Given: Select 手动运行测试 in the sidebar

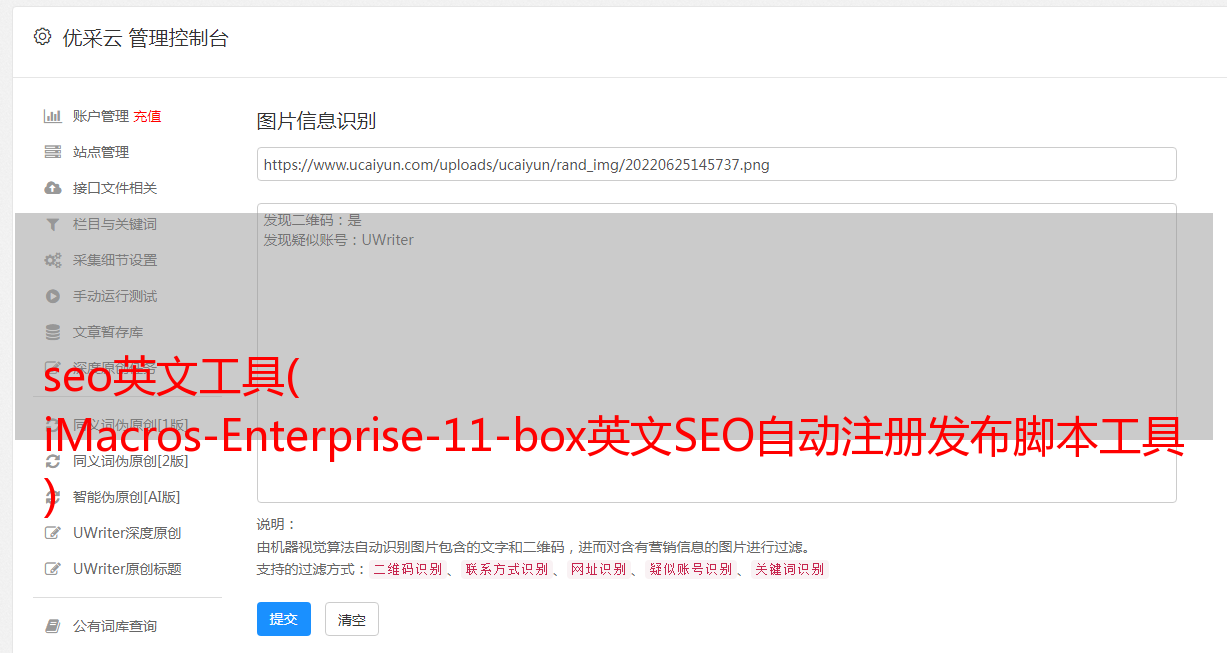Looking at the screenshot, I should tap(115, 296).
